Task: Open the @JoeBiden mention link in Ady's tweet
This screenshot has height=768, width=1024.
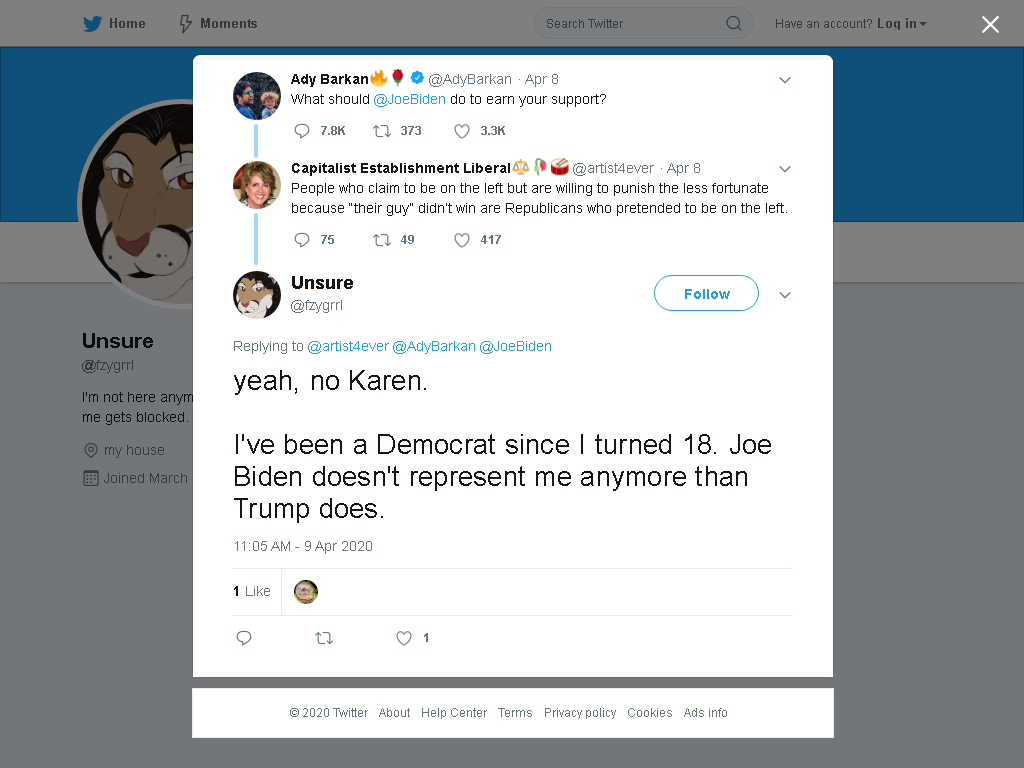Action: (x=409, y=99)
